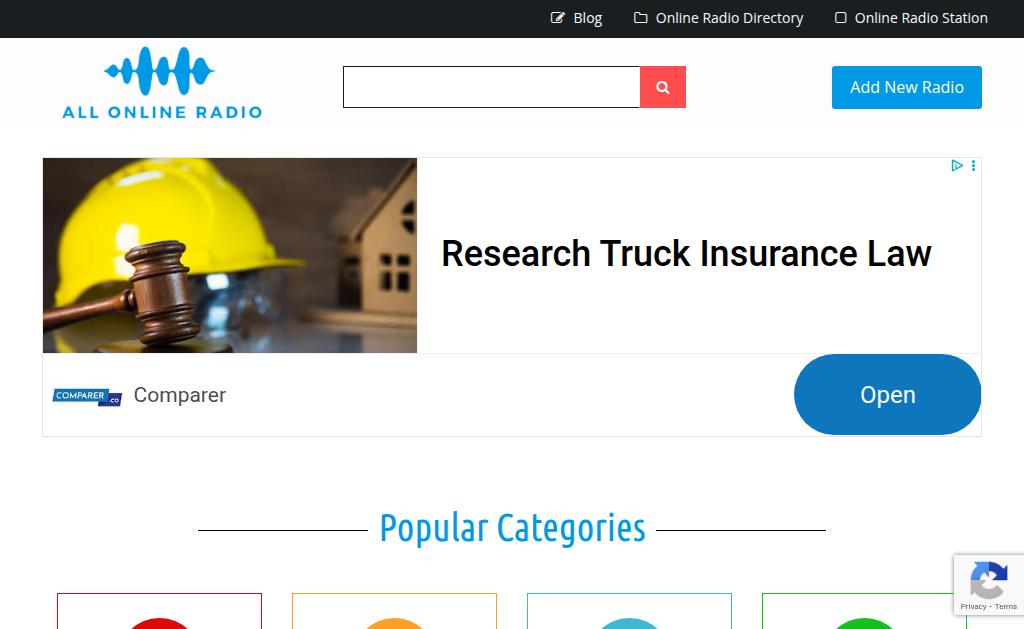The width and height of the screenshot is (1024, 629).
Task: Open the reCAPTCHA Terms link
Action: pyautogui.click(x=1006, y=607)
